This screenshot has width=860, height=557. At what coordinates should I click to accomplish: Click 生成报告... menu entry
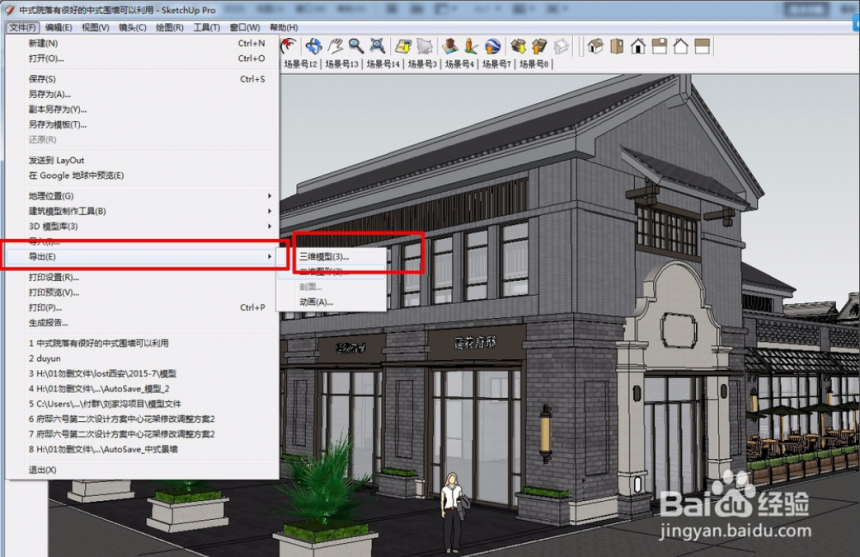tap(142, 323)
